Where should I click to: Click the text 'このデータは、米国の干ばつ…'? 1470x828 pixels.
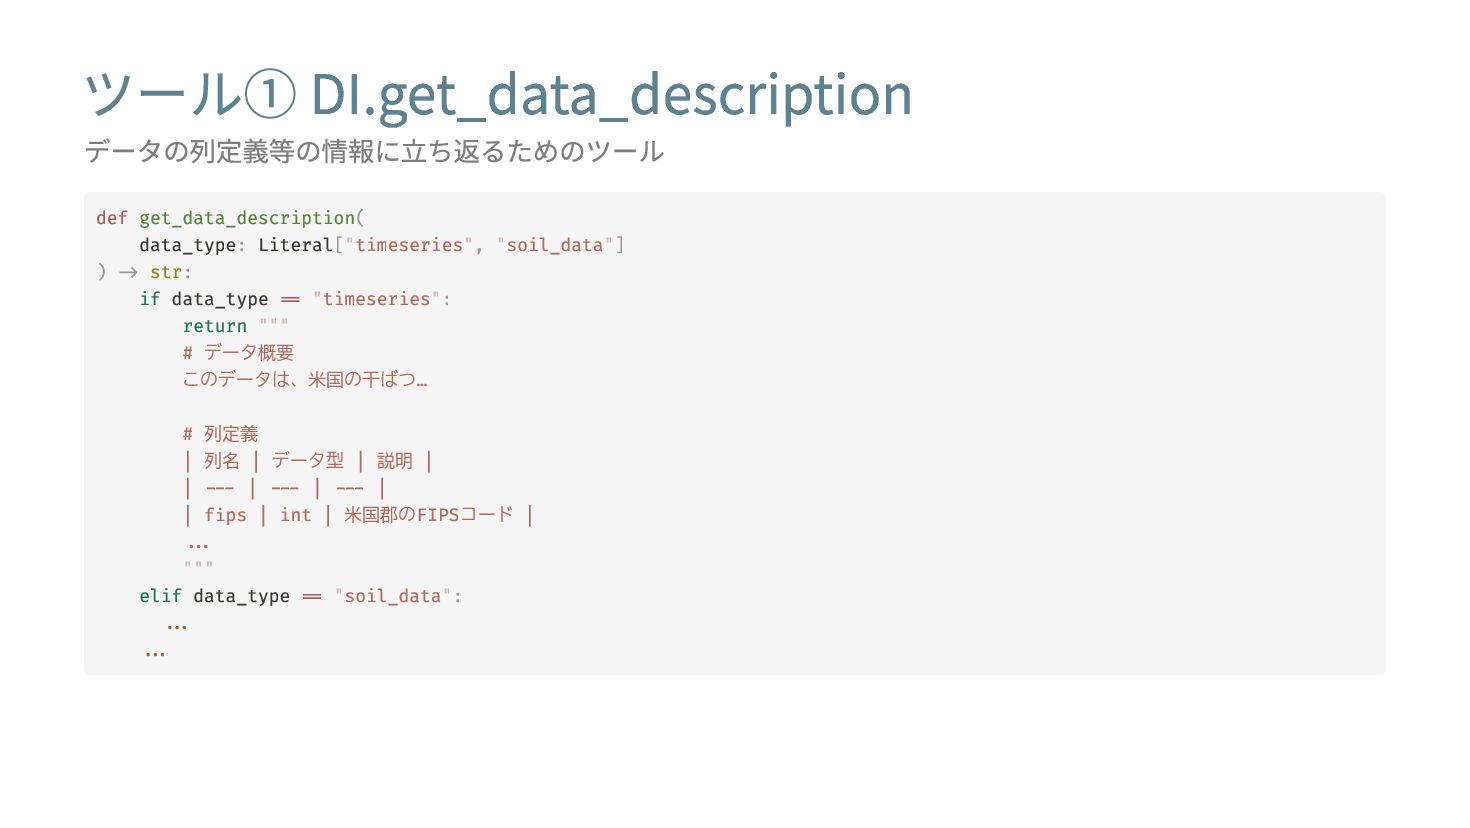click(305, 380)
